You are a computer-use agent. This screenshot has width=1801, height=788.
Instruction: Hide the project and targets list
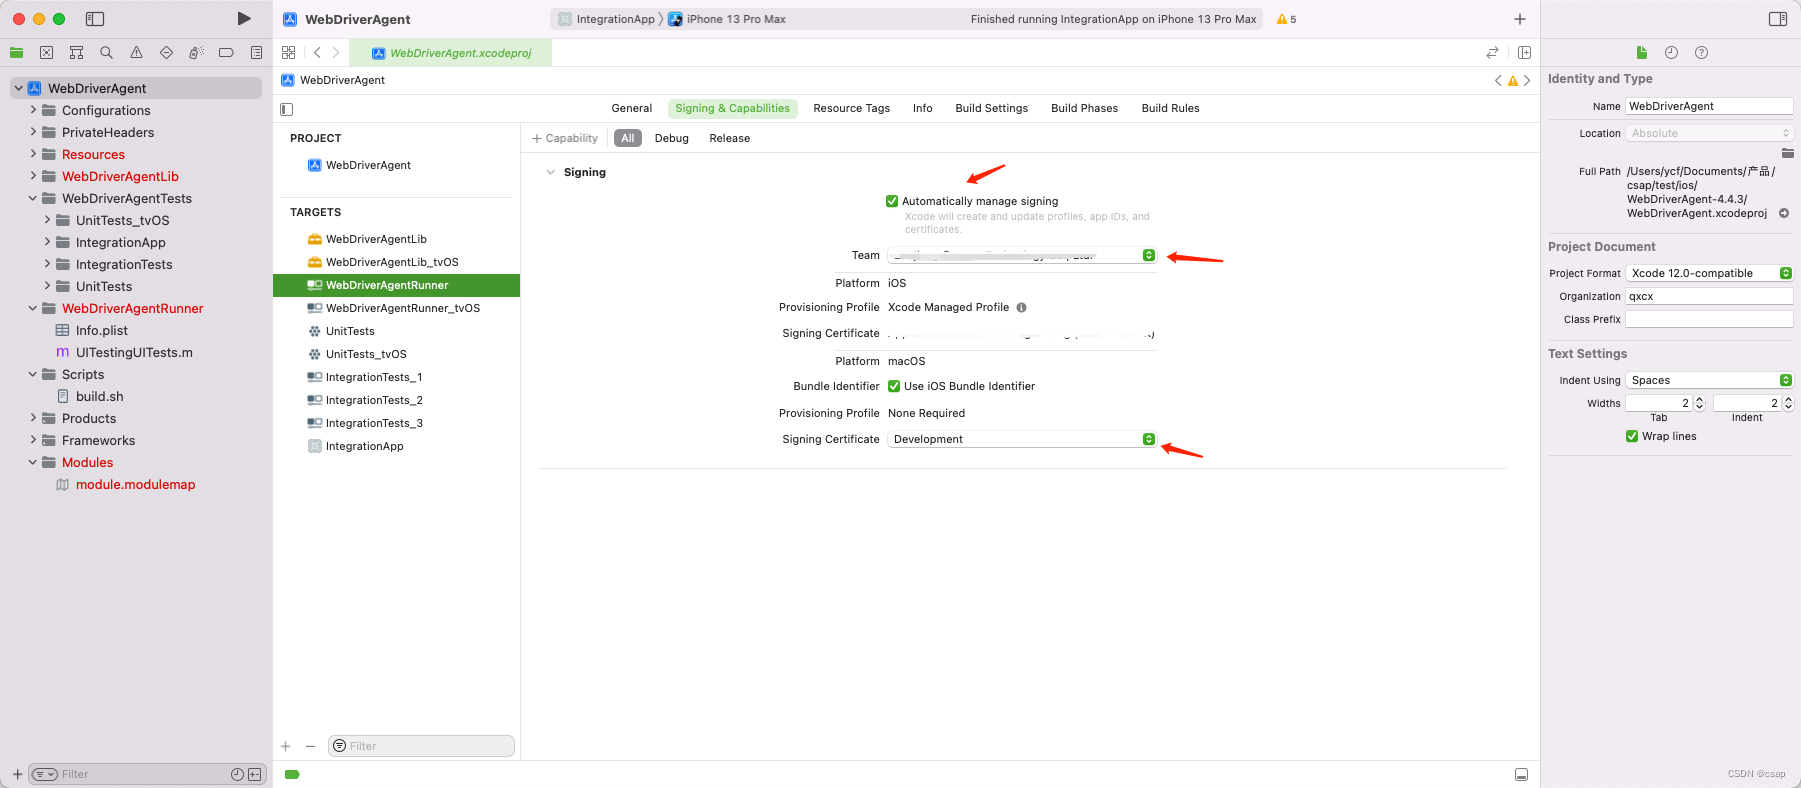click(x=287, y=109)
